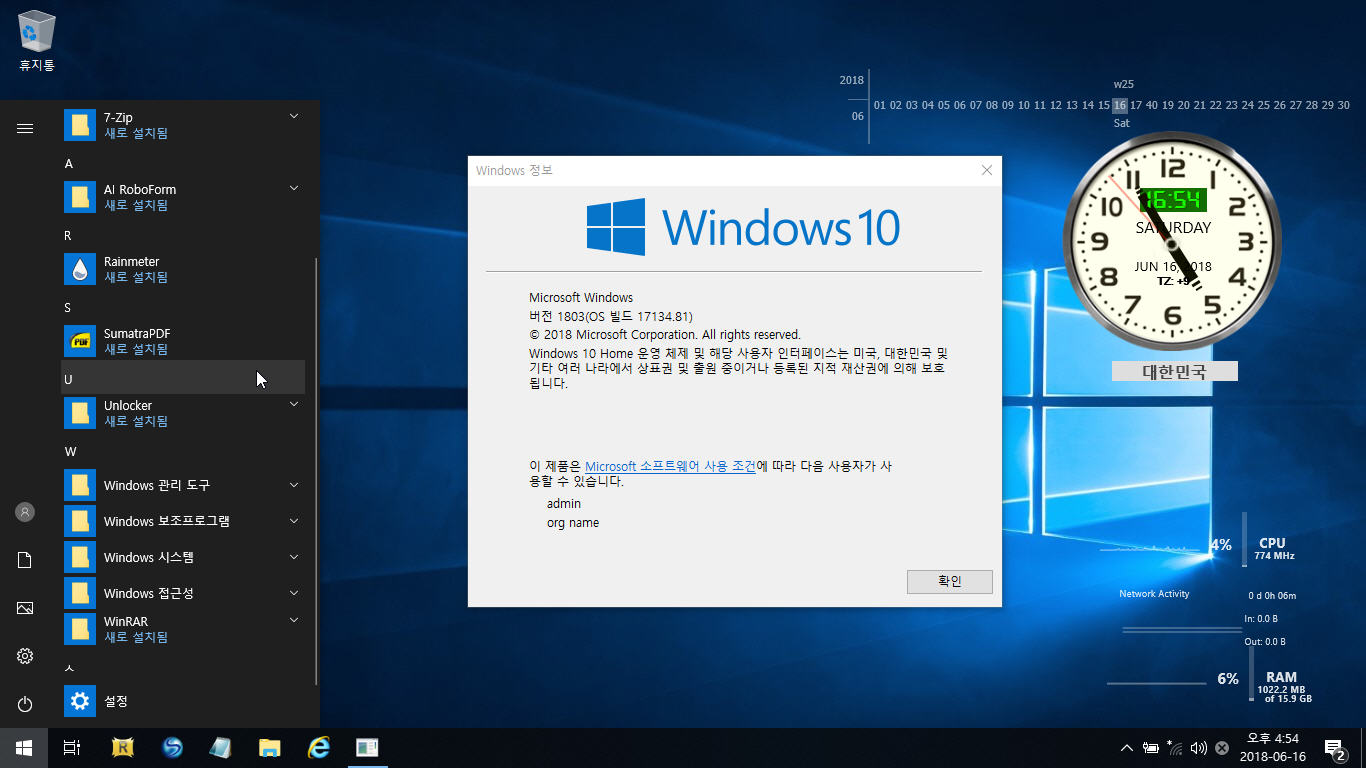Screen dimensions: 1366x768
Task: Open Pictures icon in Start sidebar
Action: (25, 608)
